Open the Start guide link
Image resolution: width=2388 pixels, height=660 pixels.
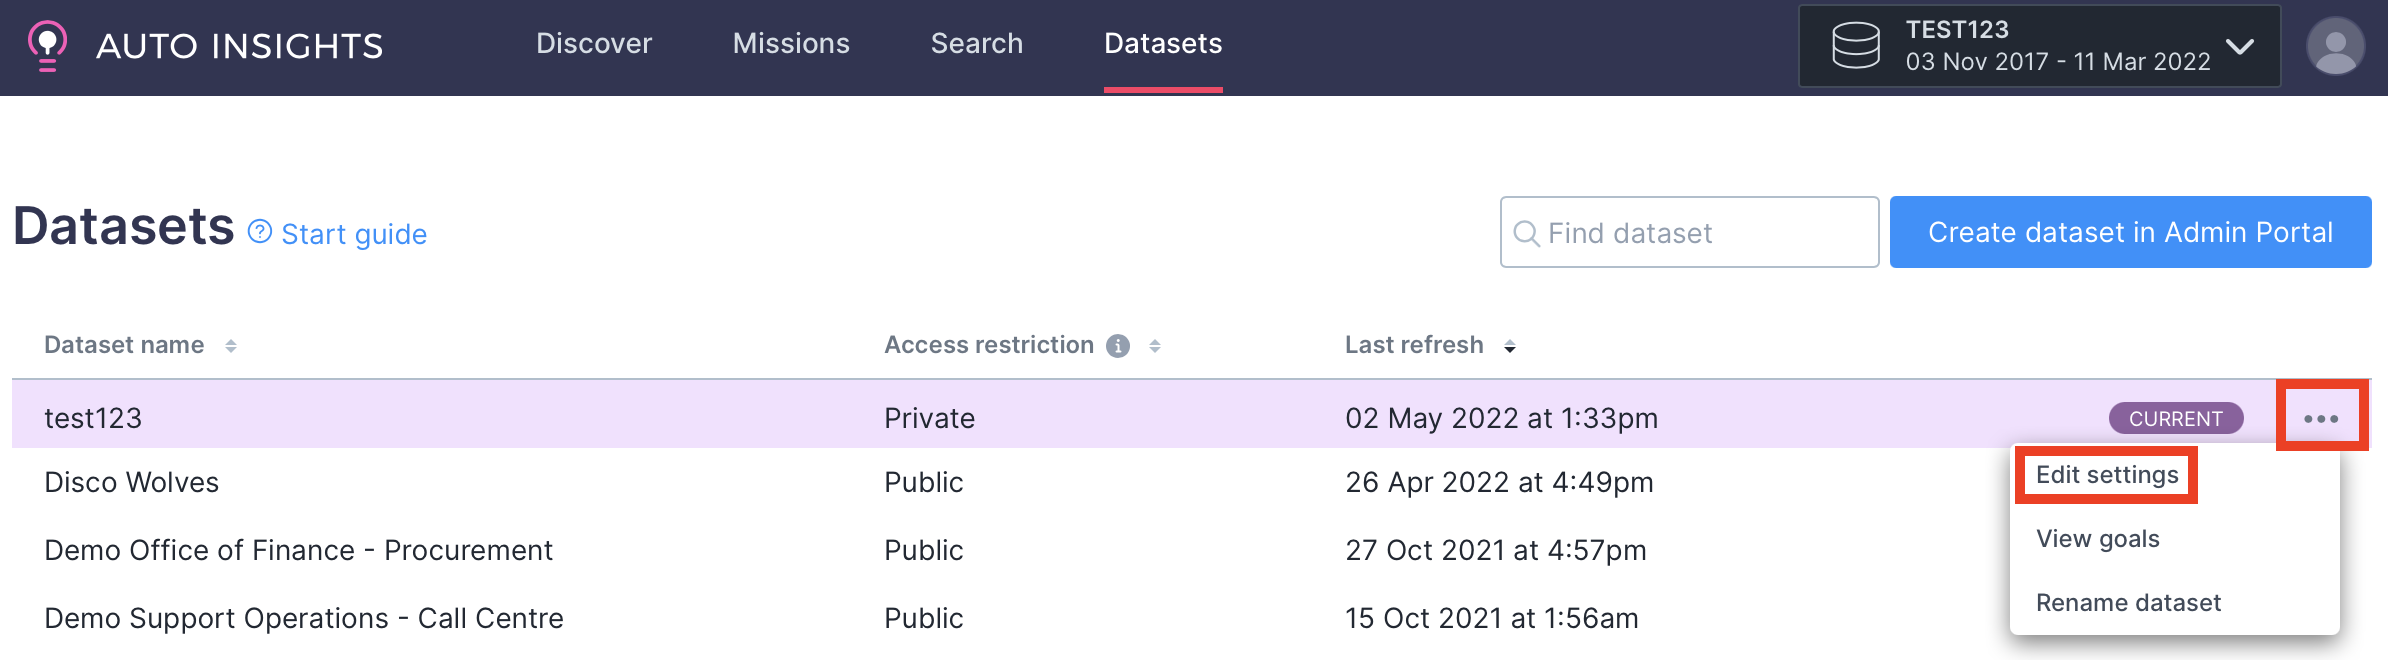354,234
